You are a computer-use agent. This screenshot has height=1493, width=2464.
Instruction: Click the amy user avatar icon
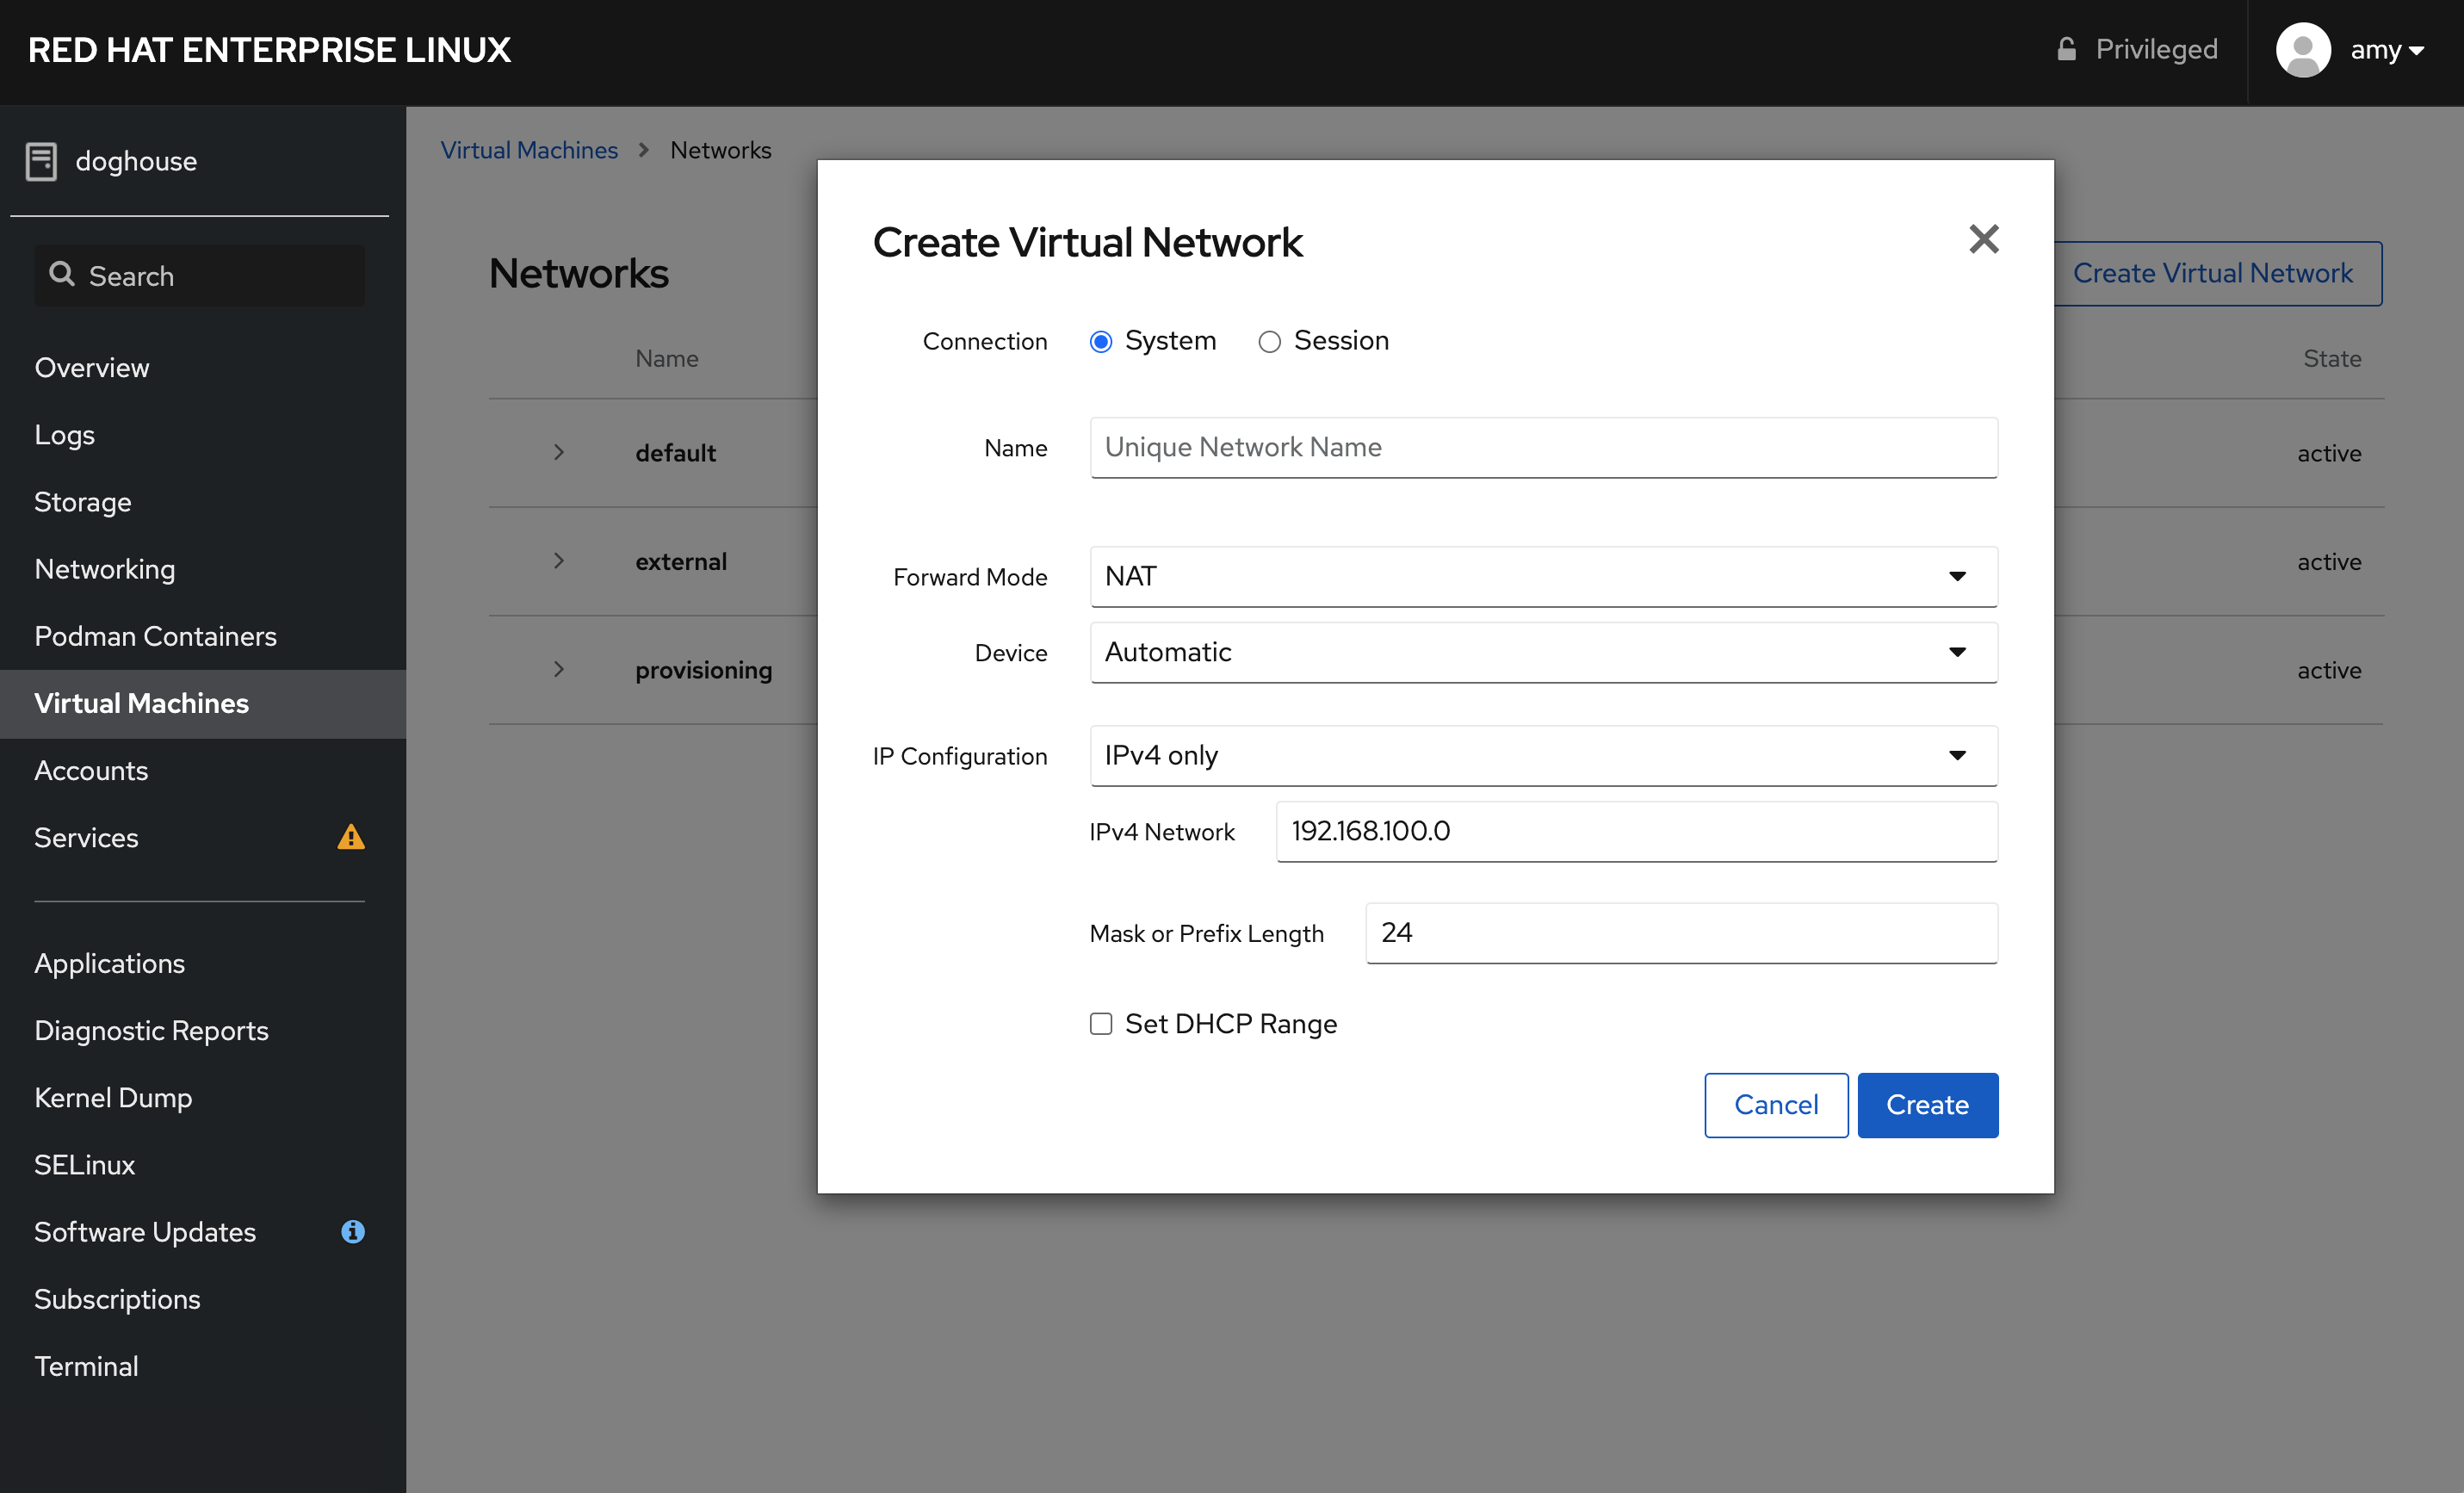tap(2302, 49)
